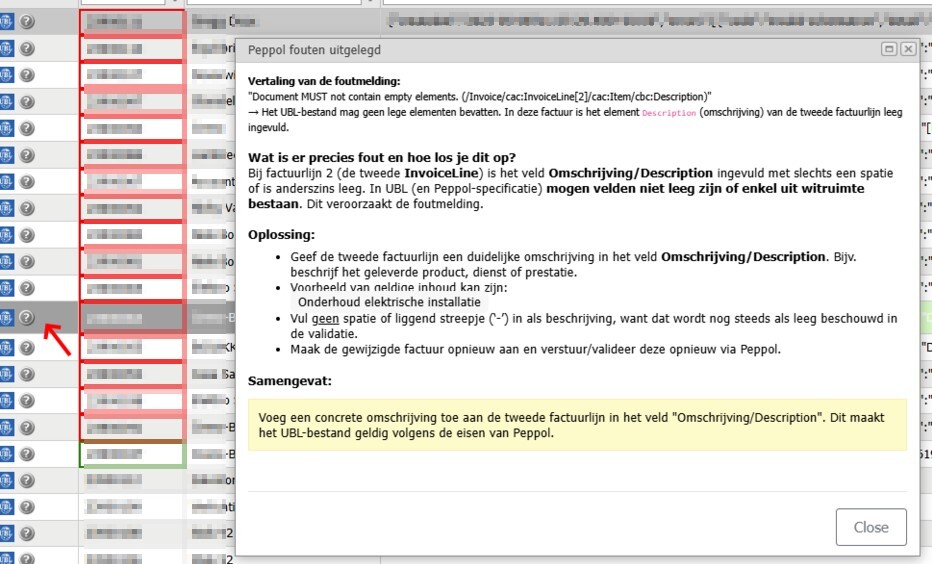
Task: Click bullet 'Maak de gewijzigde factuur opnieuw aan'
Action: pos(535,349)
